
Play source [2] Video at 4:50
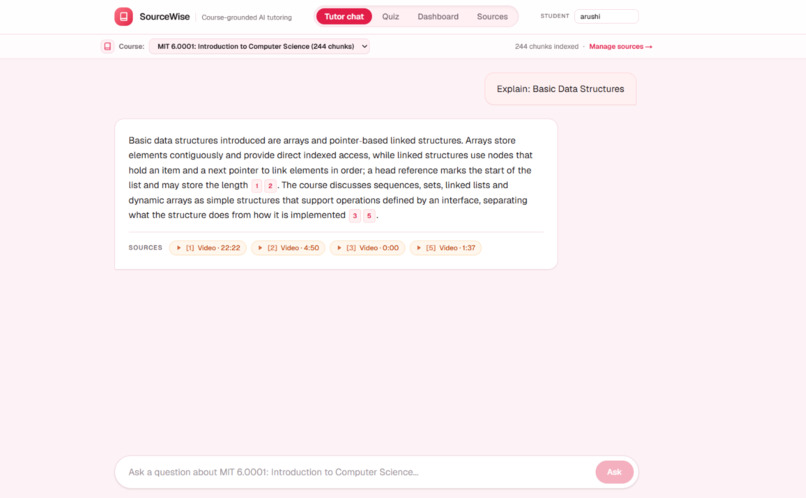point(288,248)
